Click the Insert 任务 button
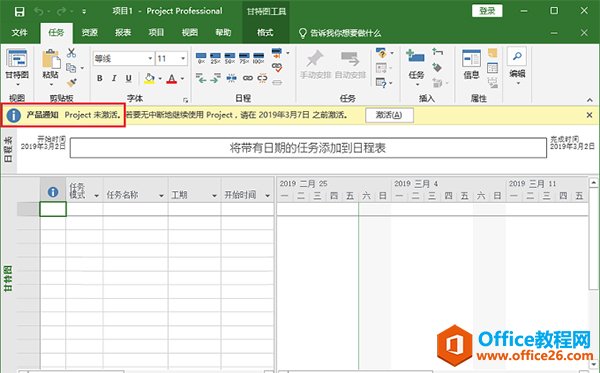Viewport: 600px width, 373px height. tap(416, 67)
